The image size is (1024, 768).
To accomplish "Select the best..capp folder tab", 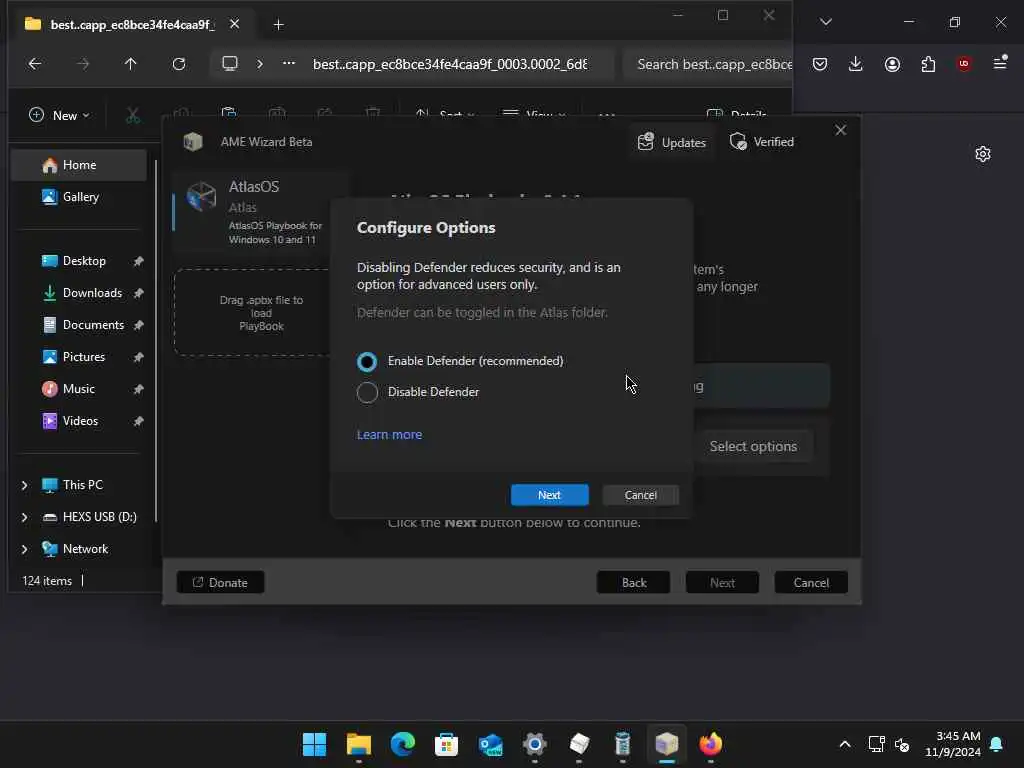I will pyautogui.click(x=133, y=24).
